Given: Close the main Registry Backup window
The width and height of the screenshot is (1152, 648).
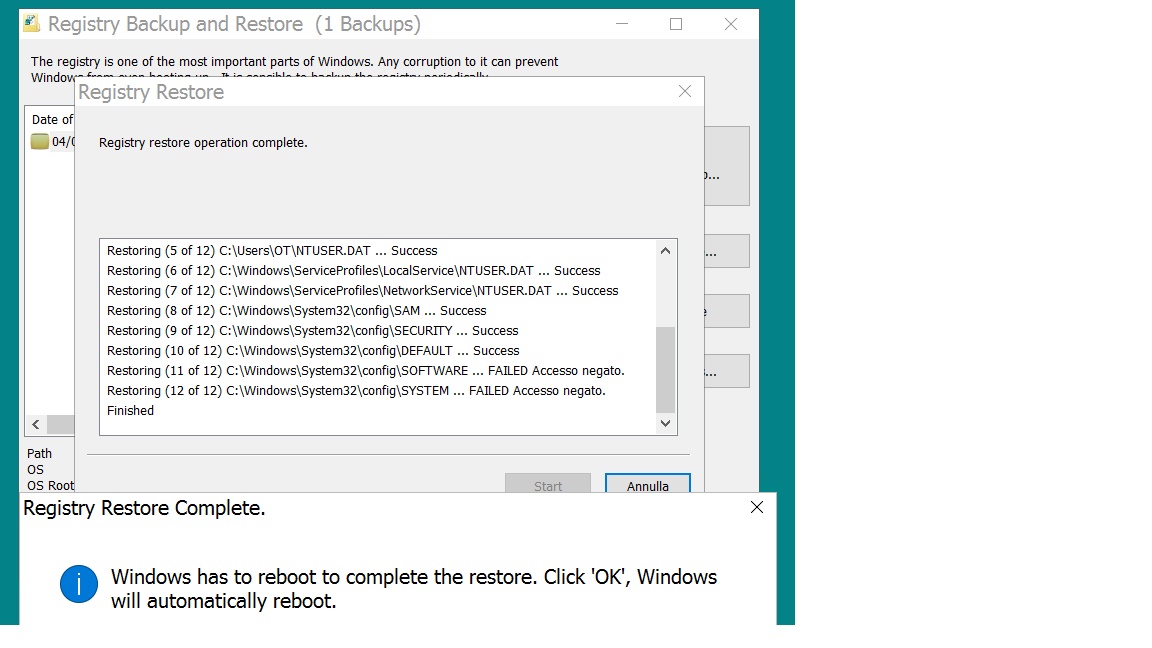Looking at the screenshot, I should pos(731,24).
